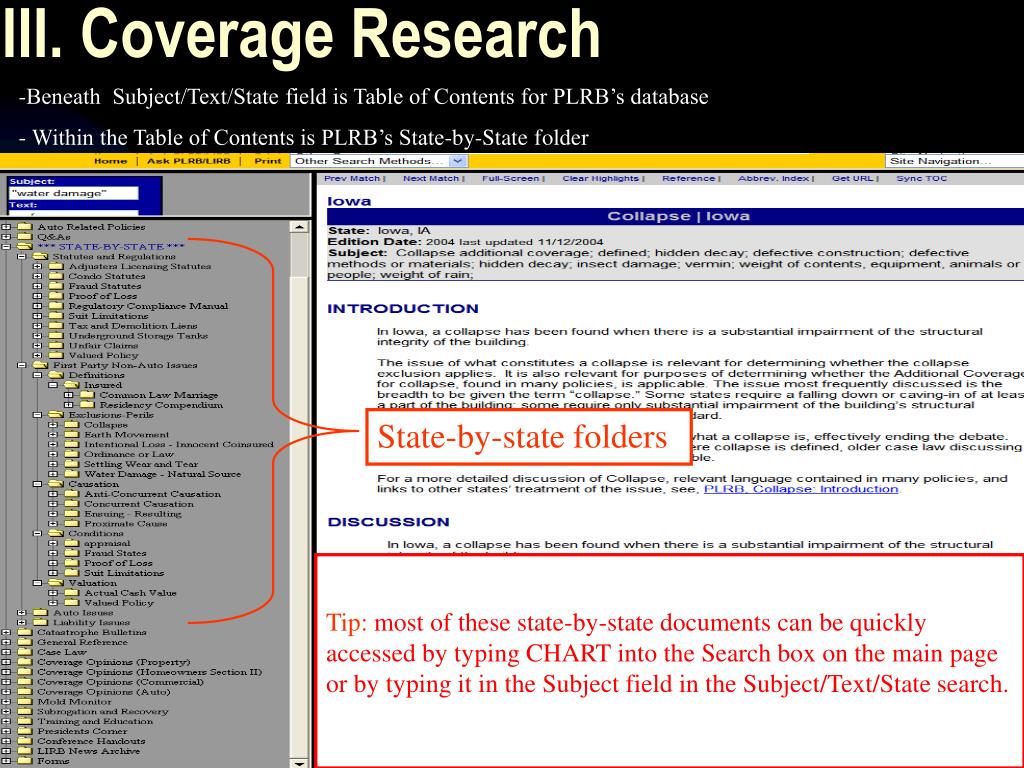Select Training and Education item
Screen dimensions: 1024x768
click(x=95, y=721)
